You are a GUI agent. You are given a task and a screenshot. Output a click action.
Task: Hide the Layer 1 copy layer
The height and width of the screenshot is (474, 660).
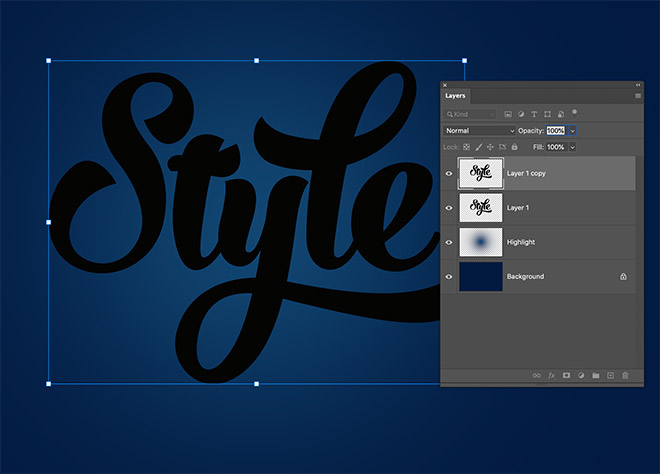(449, 173)
